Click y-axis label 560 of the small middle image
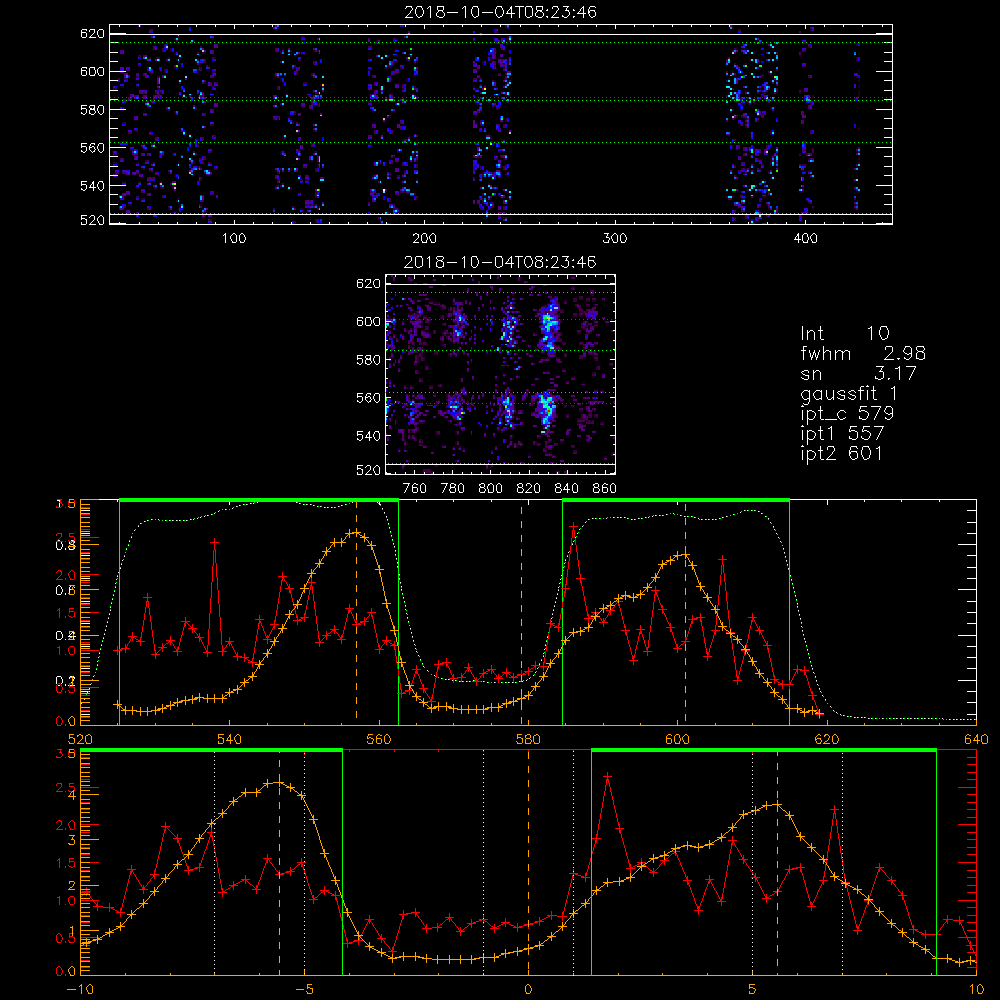Image resolution: width=1000 pixels, height=1000 pixels. (x=369, y=397)
